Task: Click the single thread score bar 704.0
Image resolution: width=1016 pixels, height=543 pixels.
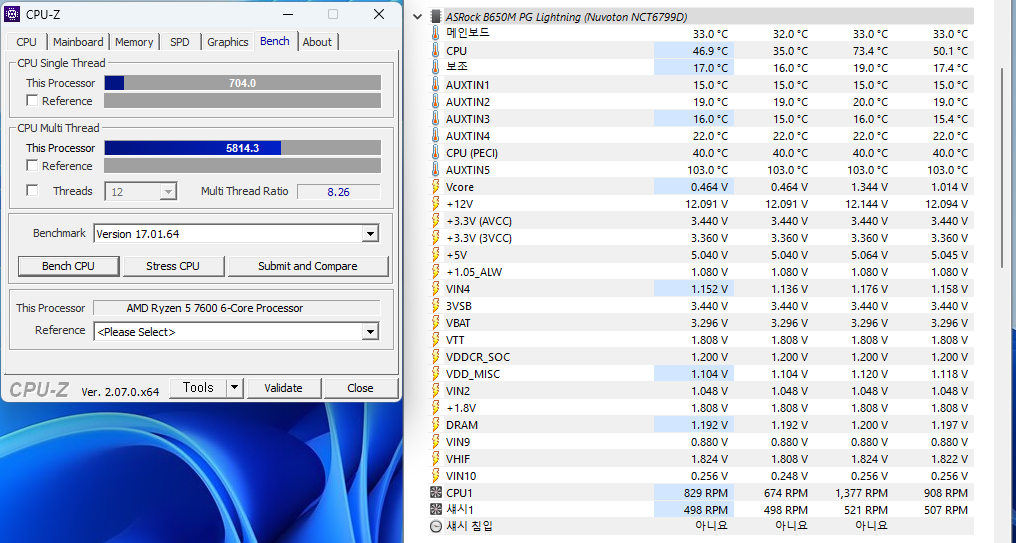Action: point(242,83)
